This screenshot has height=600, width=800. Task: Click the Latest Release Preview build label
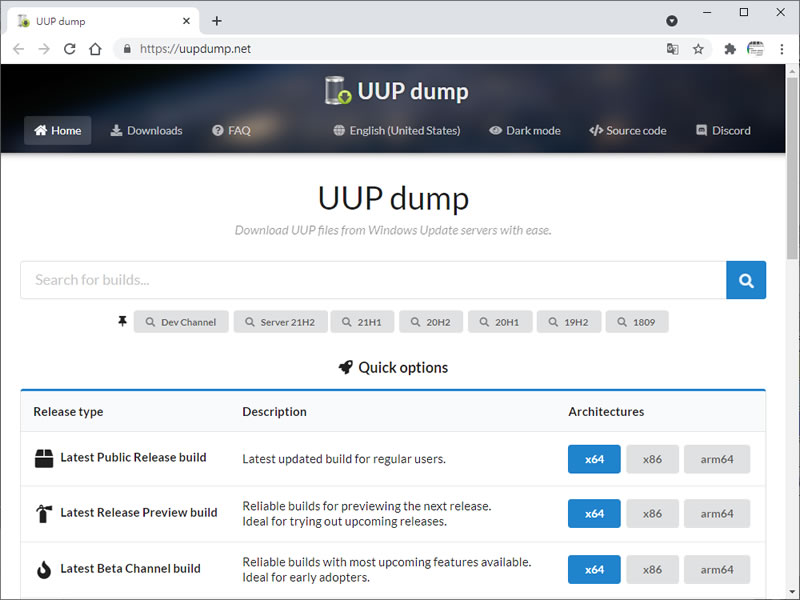click(x=139, y=513)
